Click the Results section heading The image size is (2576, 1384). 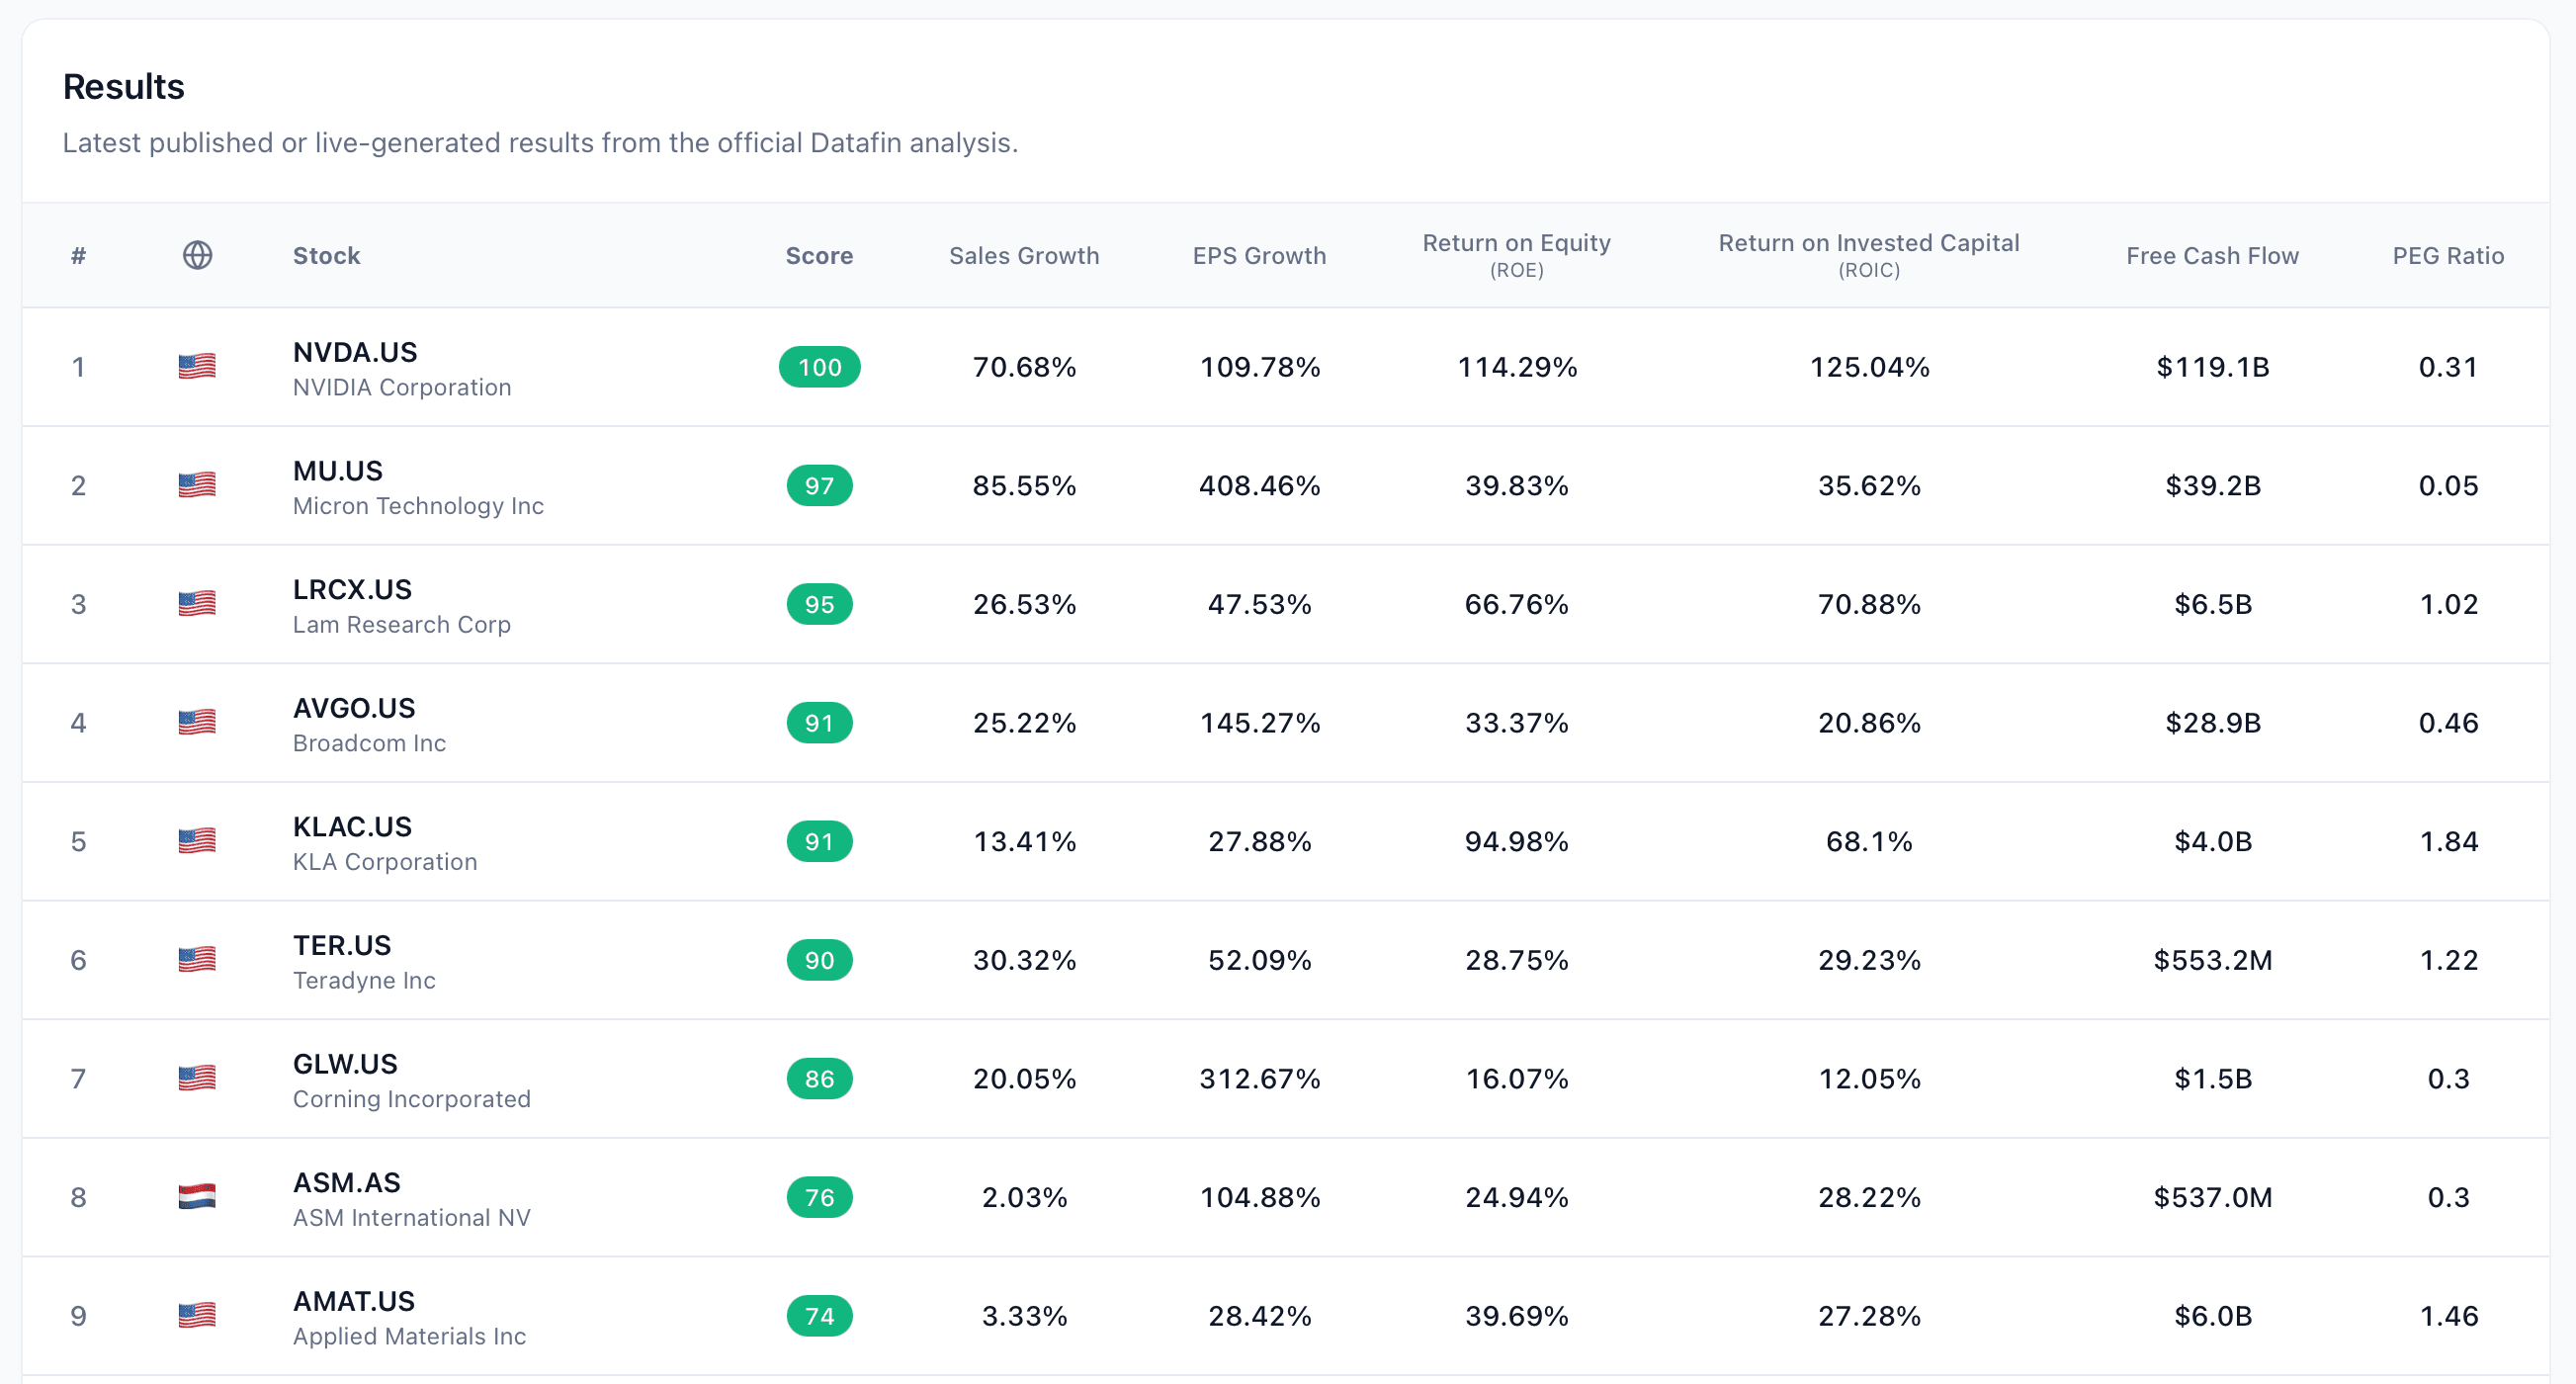click(x=123, y=87)
